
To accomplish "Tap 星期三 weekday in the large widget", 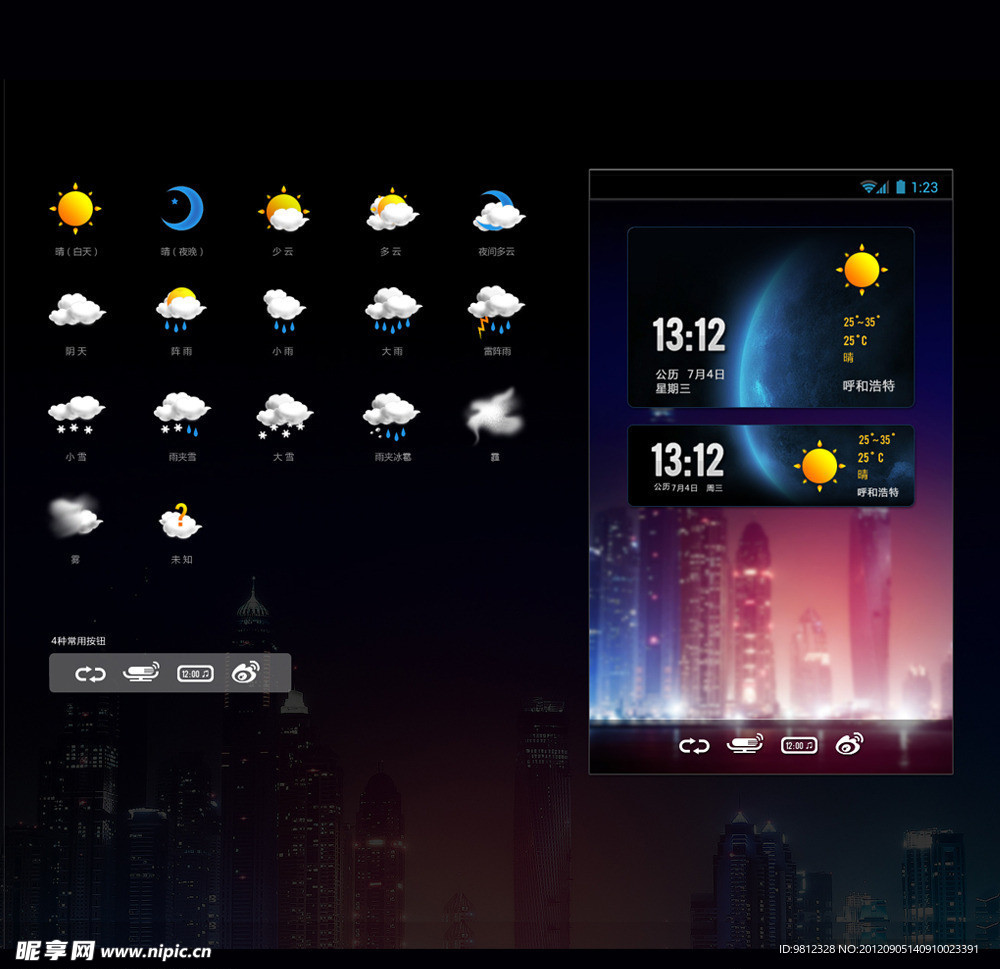I will (673, 388).
